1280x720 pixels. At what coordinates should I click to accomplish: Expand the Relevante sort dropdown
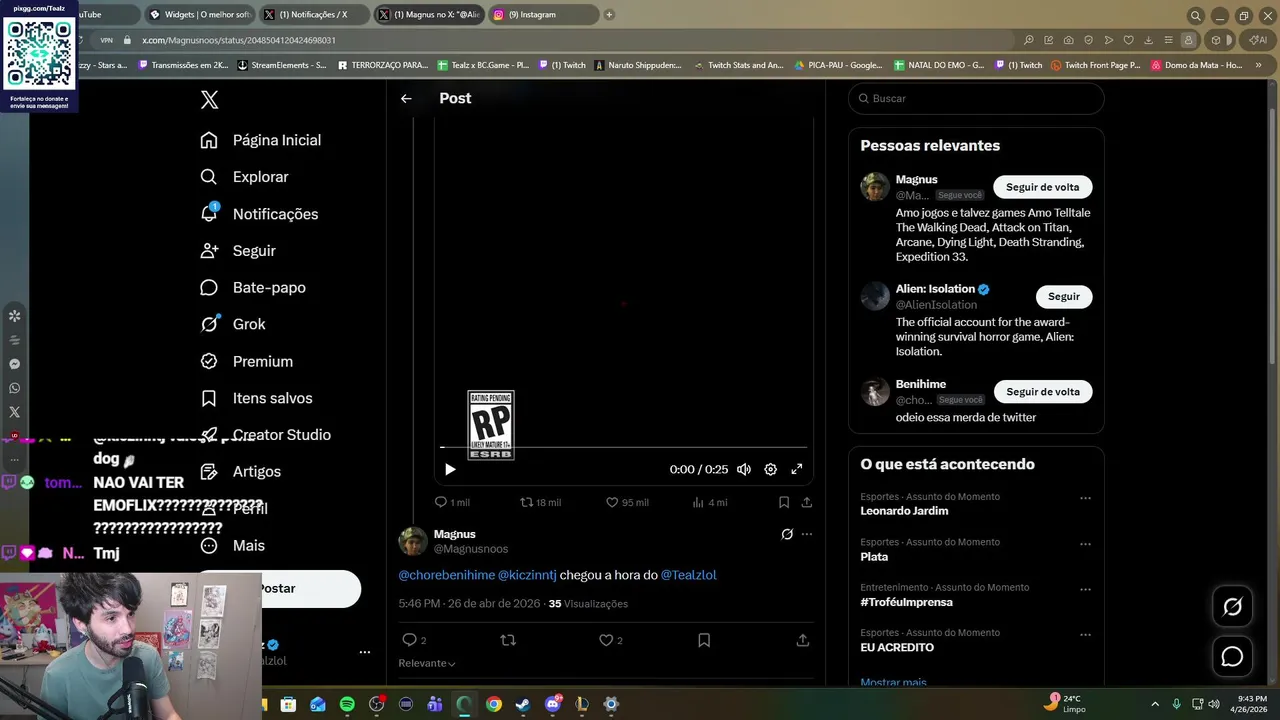coord(427,663)
